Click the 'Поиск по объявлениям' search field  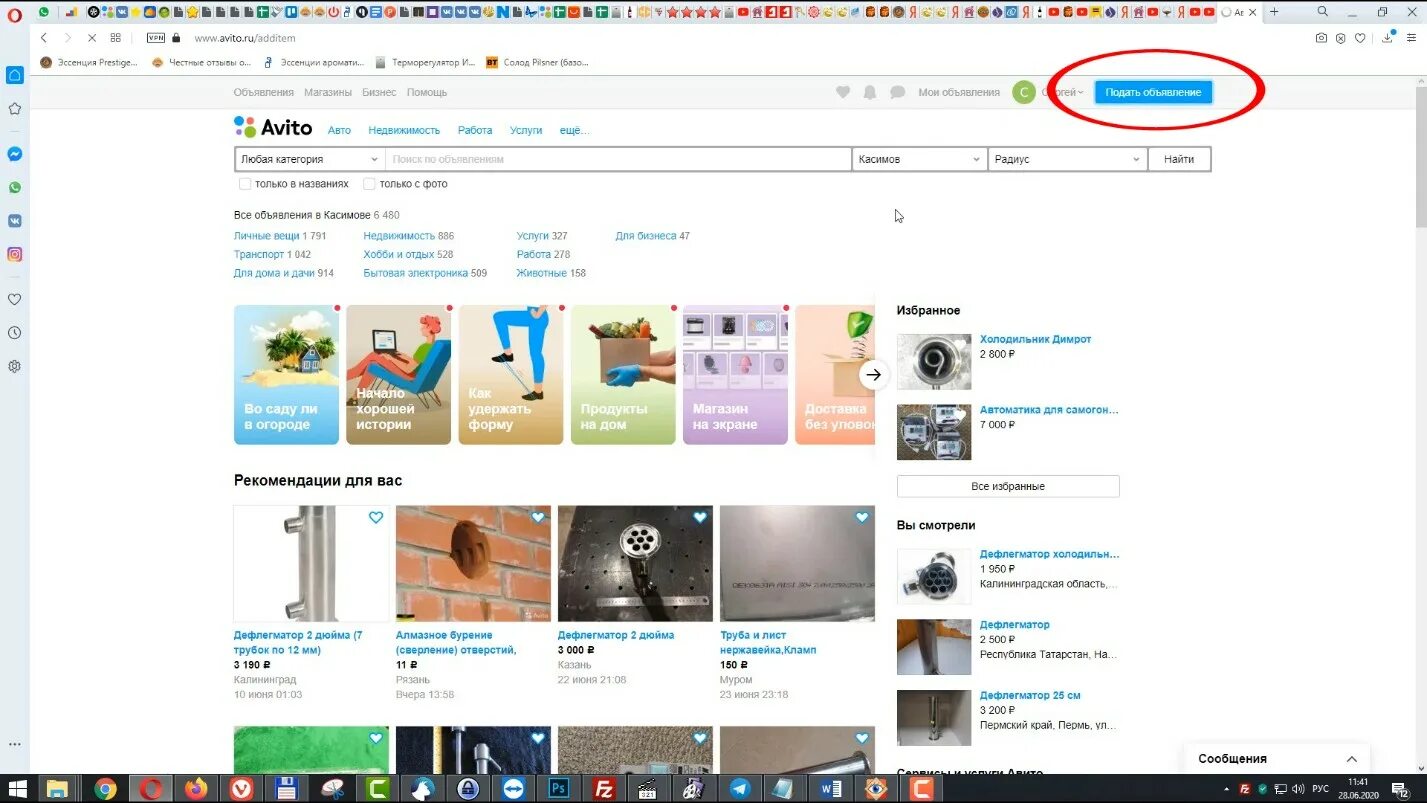(619, 159)
